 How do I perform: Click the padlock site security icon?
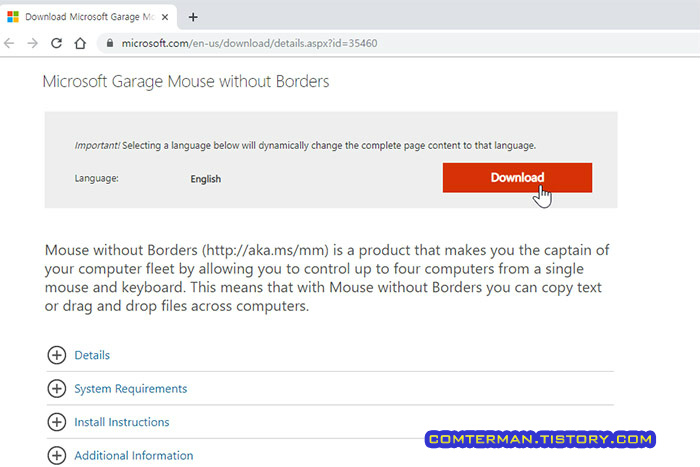coord(110,43)
